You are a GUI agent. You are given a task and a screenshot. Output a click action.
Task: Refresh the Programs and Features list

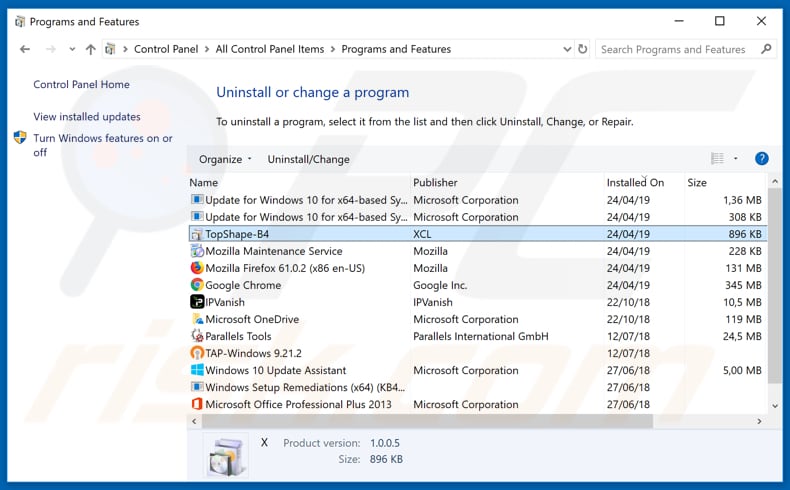tap(582, 49)
